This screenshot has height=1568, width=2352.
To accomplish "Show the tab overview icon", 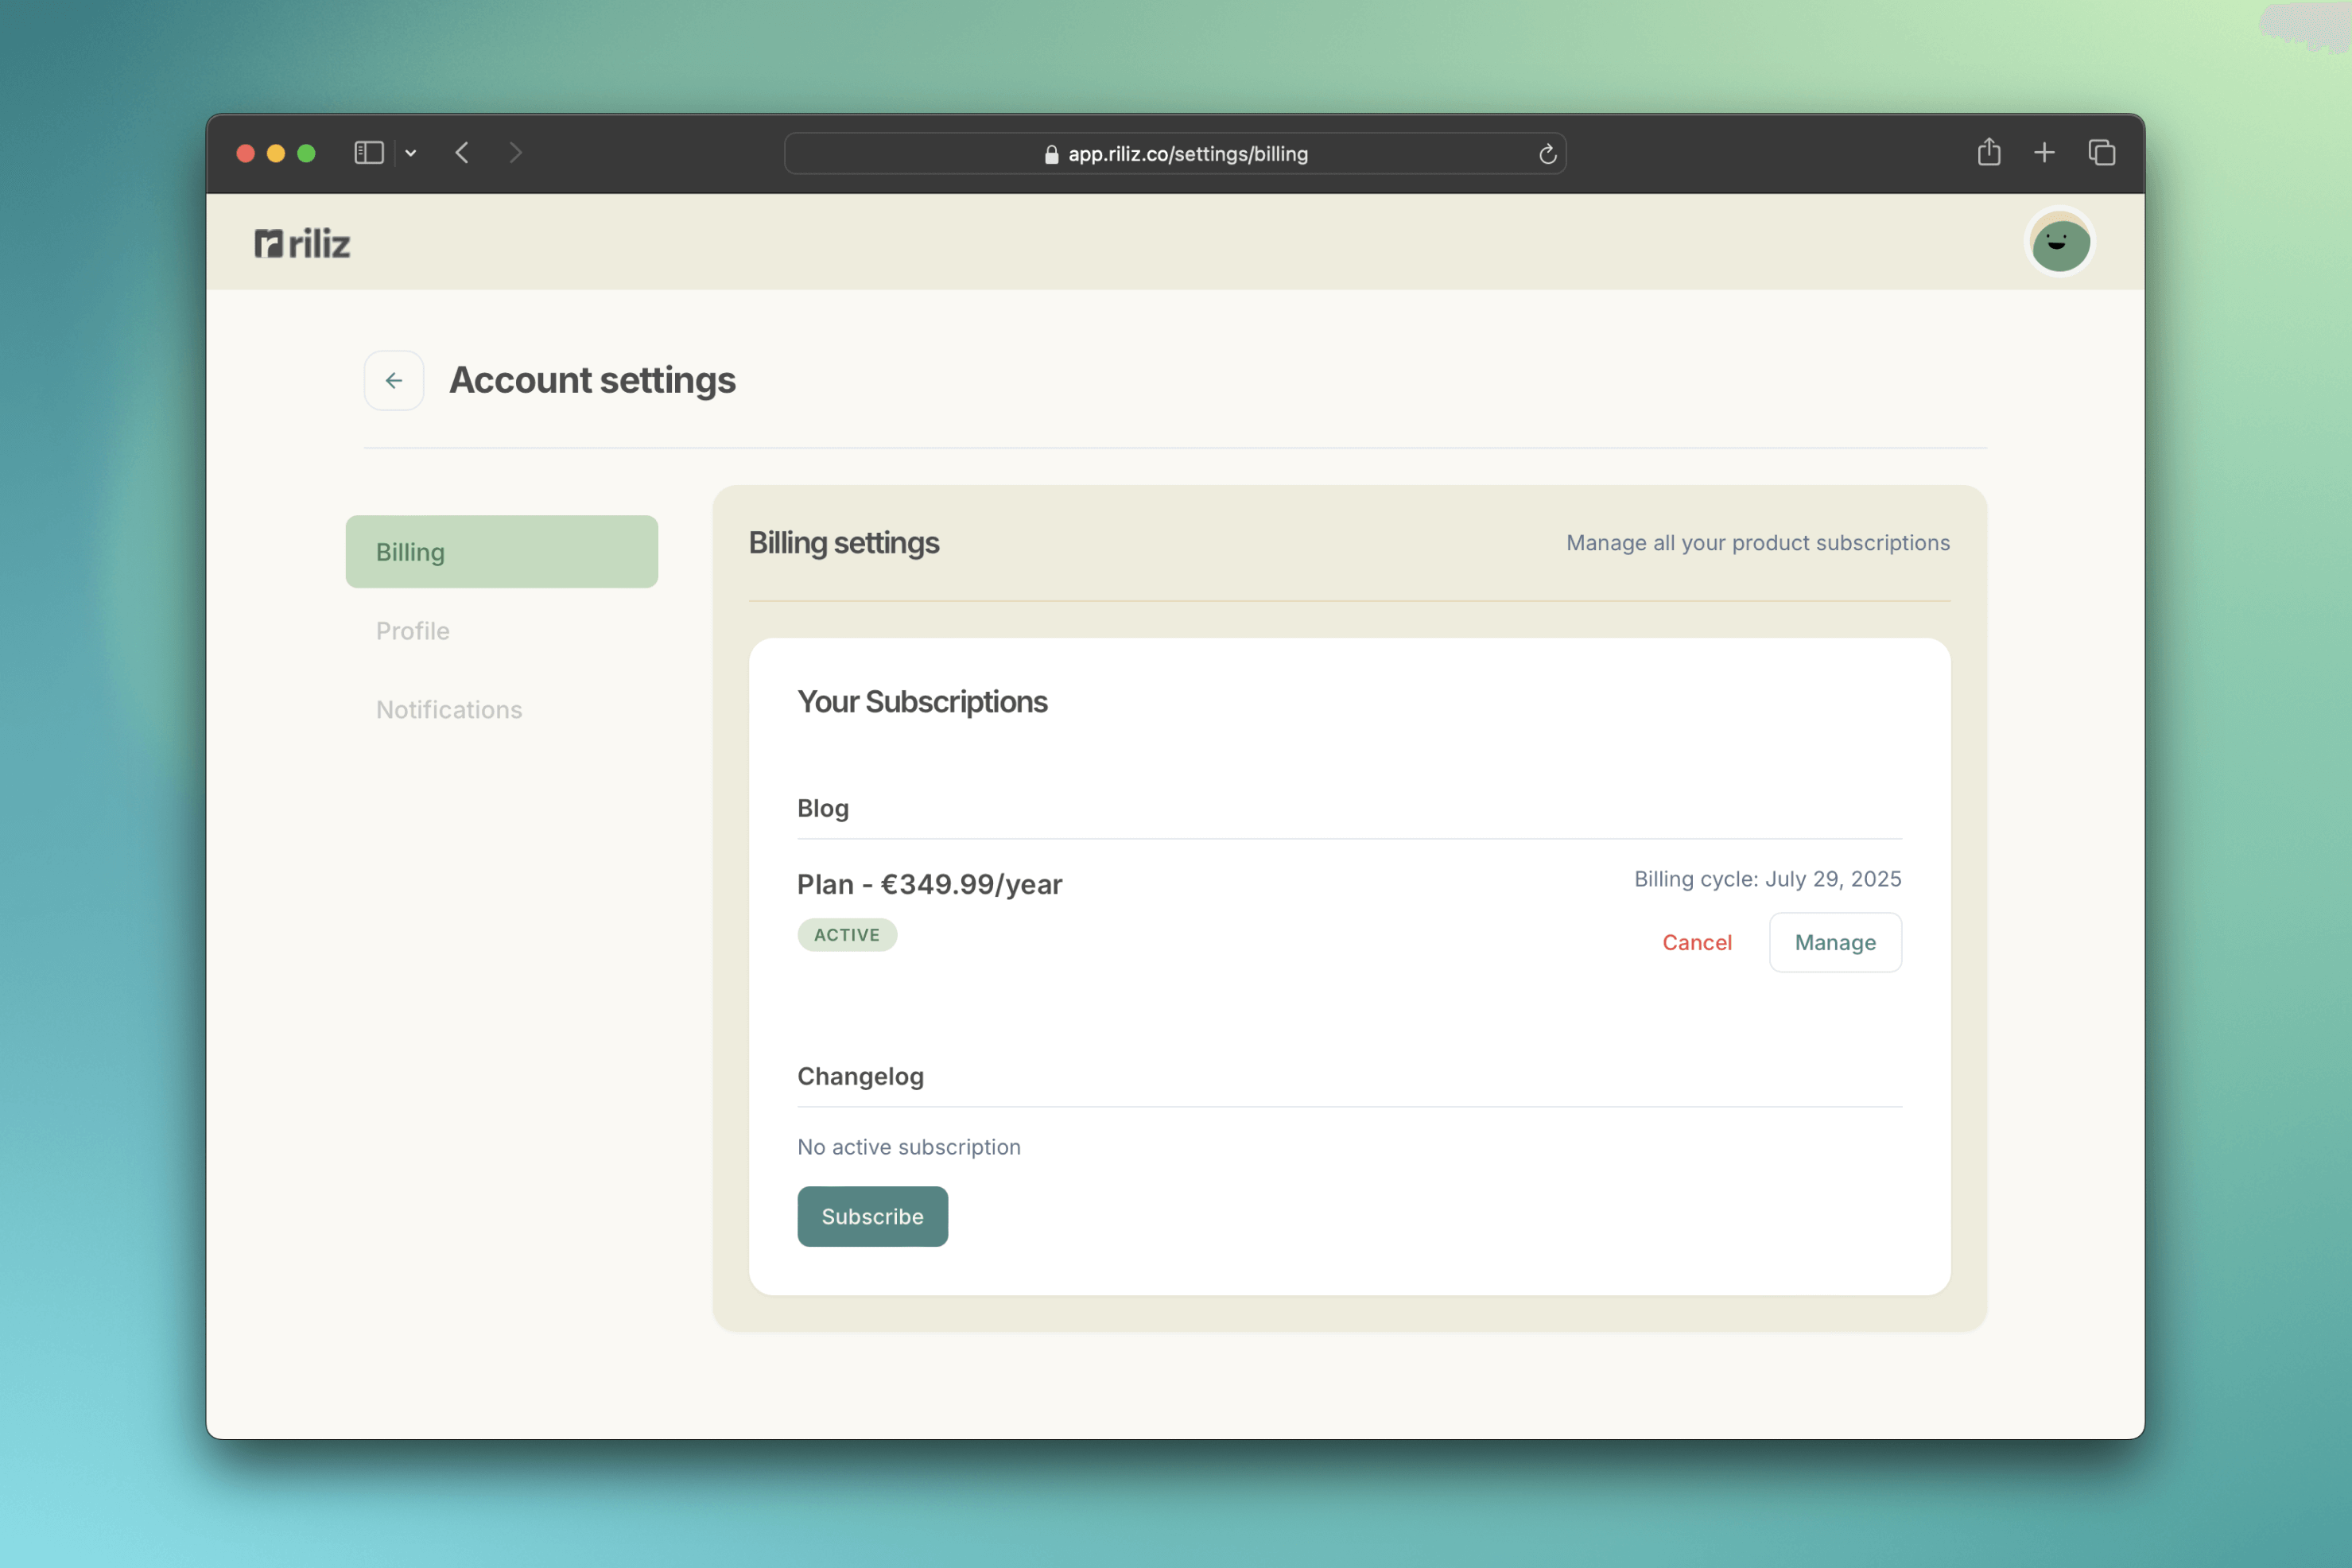I will click(2101, 152).
